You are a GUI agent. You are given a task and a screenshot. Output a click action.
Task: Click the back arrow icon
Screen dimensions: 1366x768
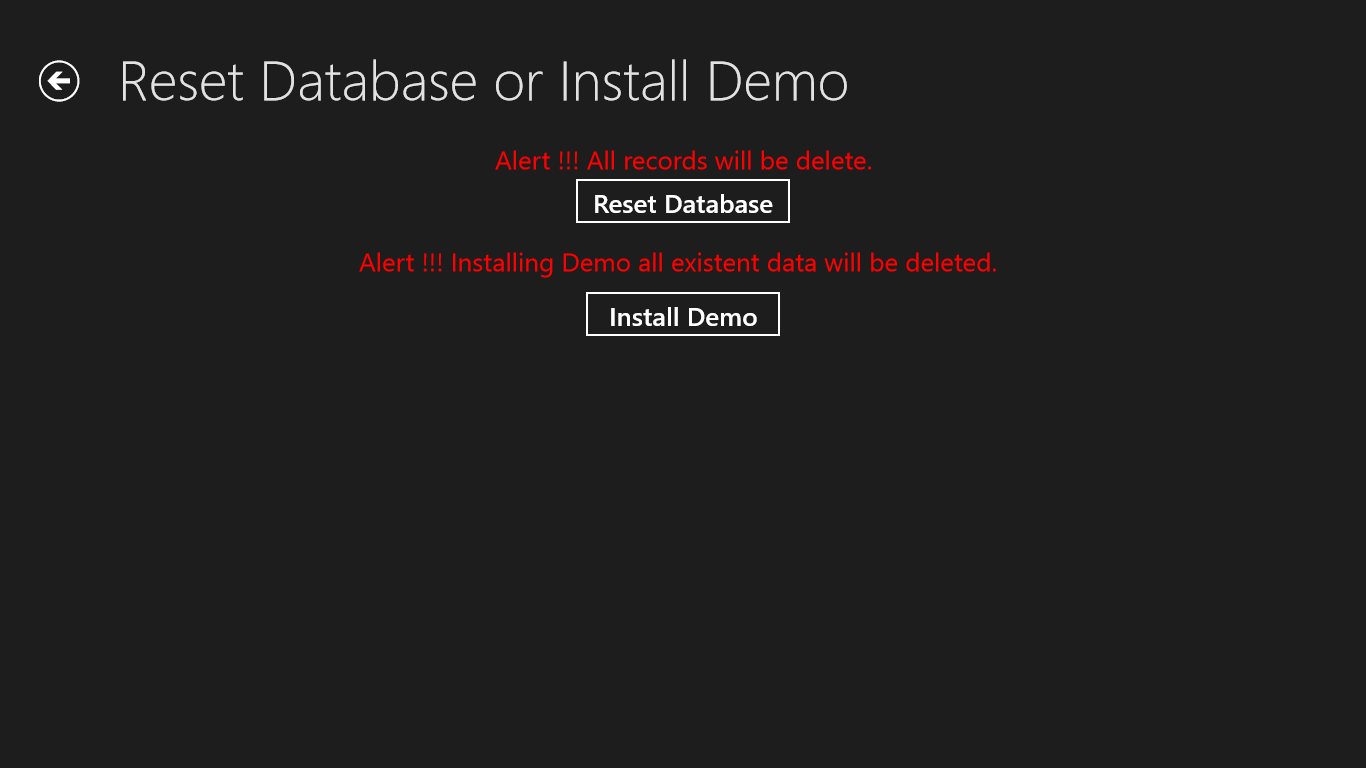pos(59,81)
